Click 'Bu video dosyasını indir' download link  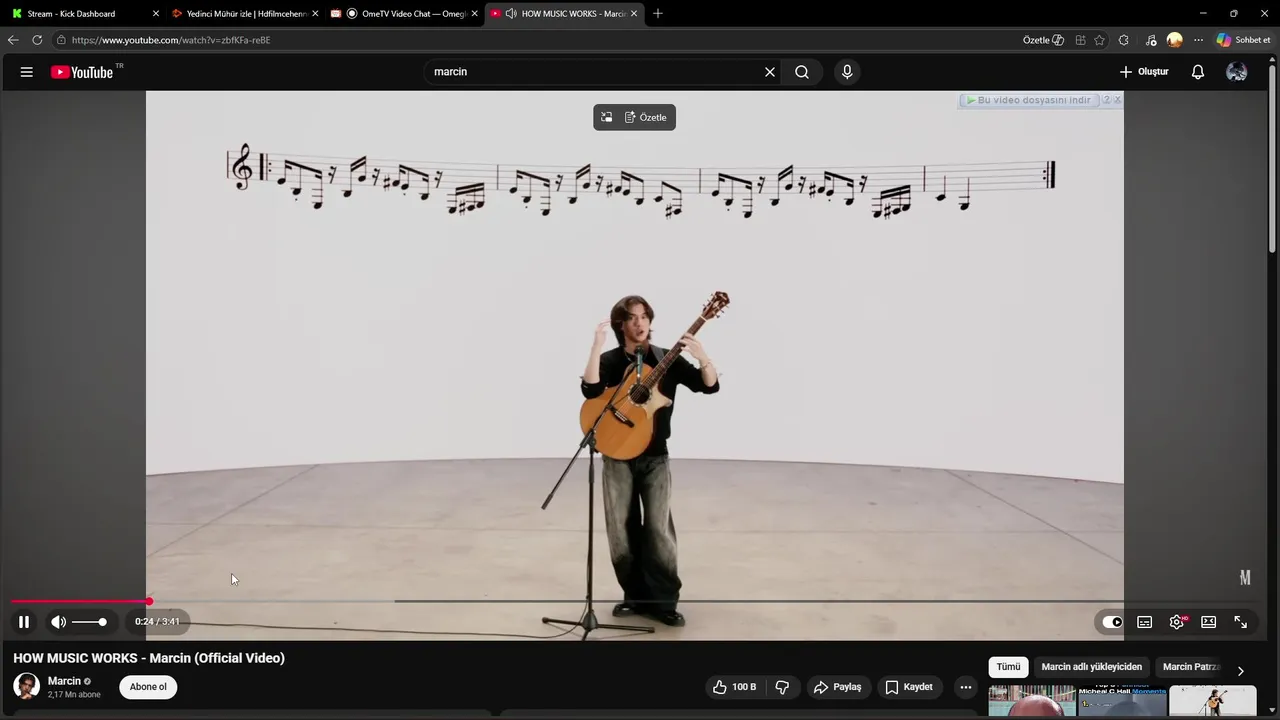[1028, 100]
